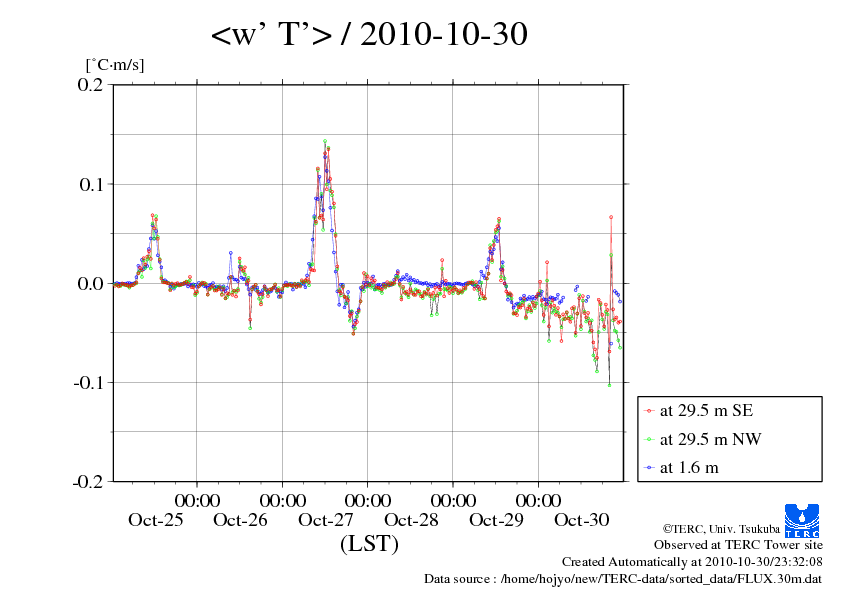
Task: Click the Oct-26 date label
Action: coord(240,520)
